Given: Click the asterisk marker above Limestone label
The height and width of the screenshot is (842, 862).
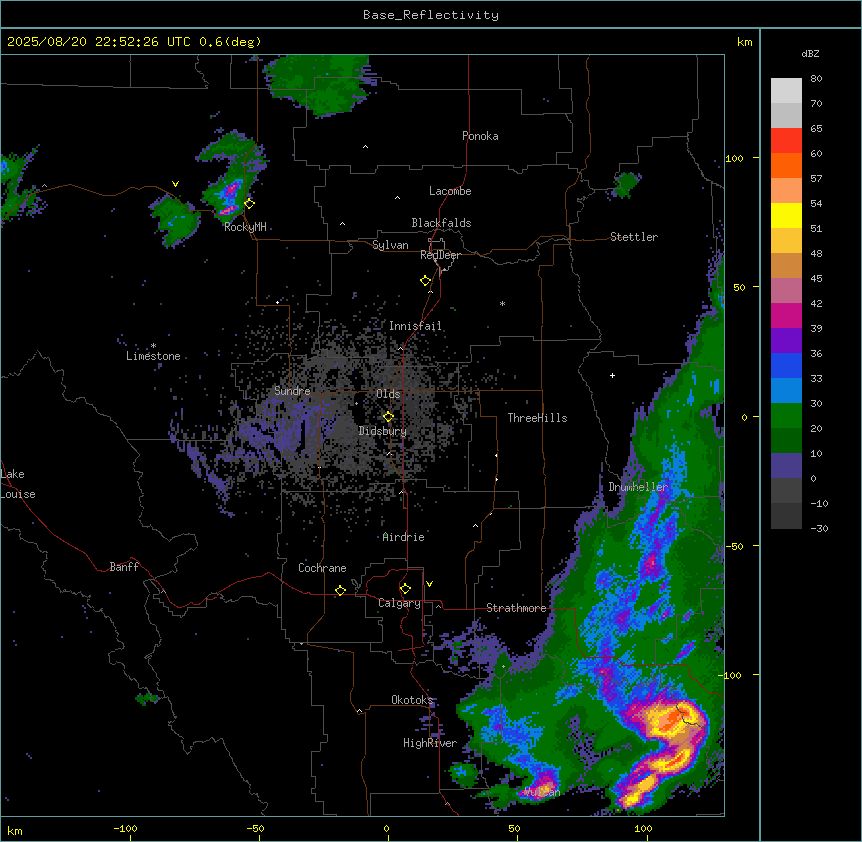Looking at the screenshot, I should [153, 346].
